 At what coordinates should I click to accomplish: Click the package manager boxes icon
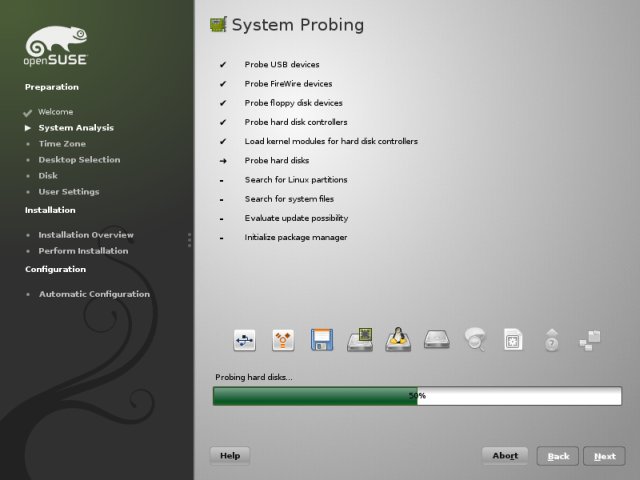point(590,340)
